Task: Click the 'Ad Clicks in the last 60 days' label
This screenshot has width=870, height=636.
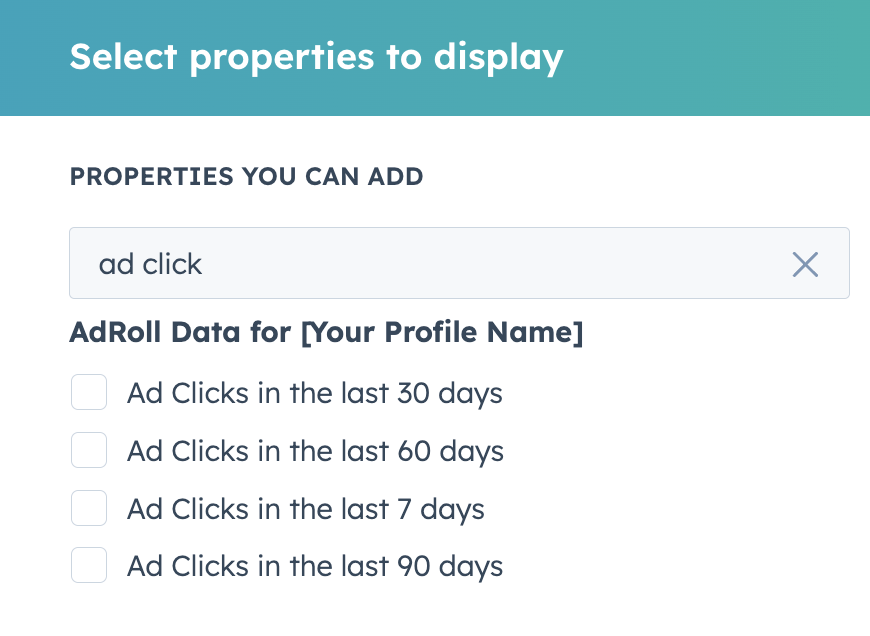Action: coord(315,451)
